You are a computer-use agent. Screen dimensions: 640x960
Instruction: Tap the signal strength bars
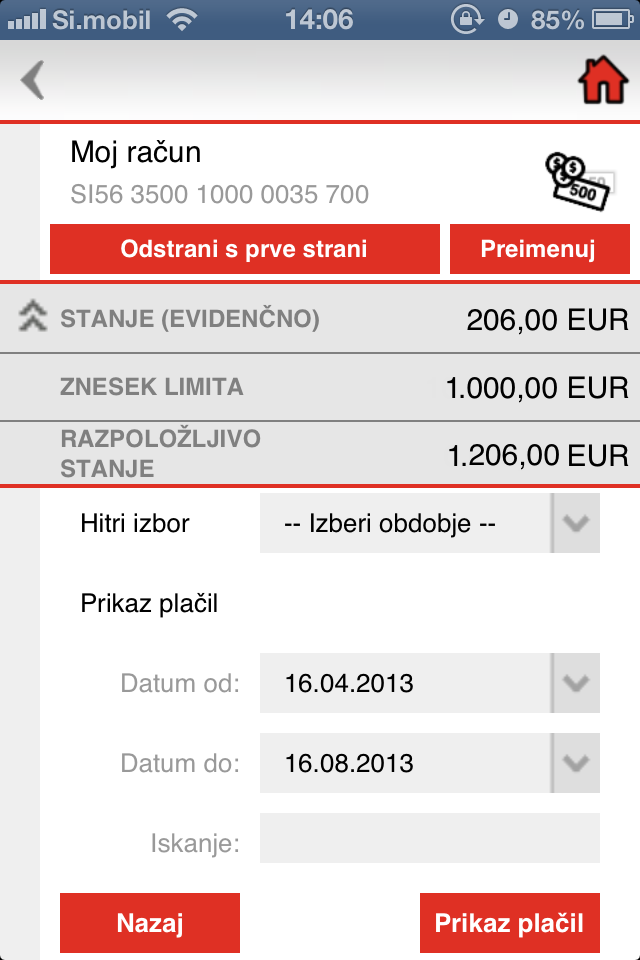click(26, 20)
